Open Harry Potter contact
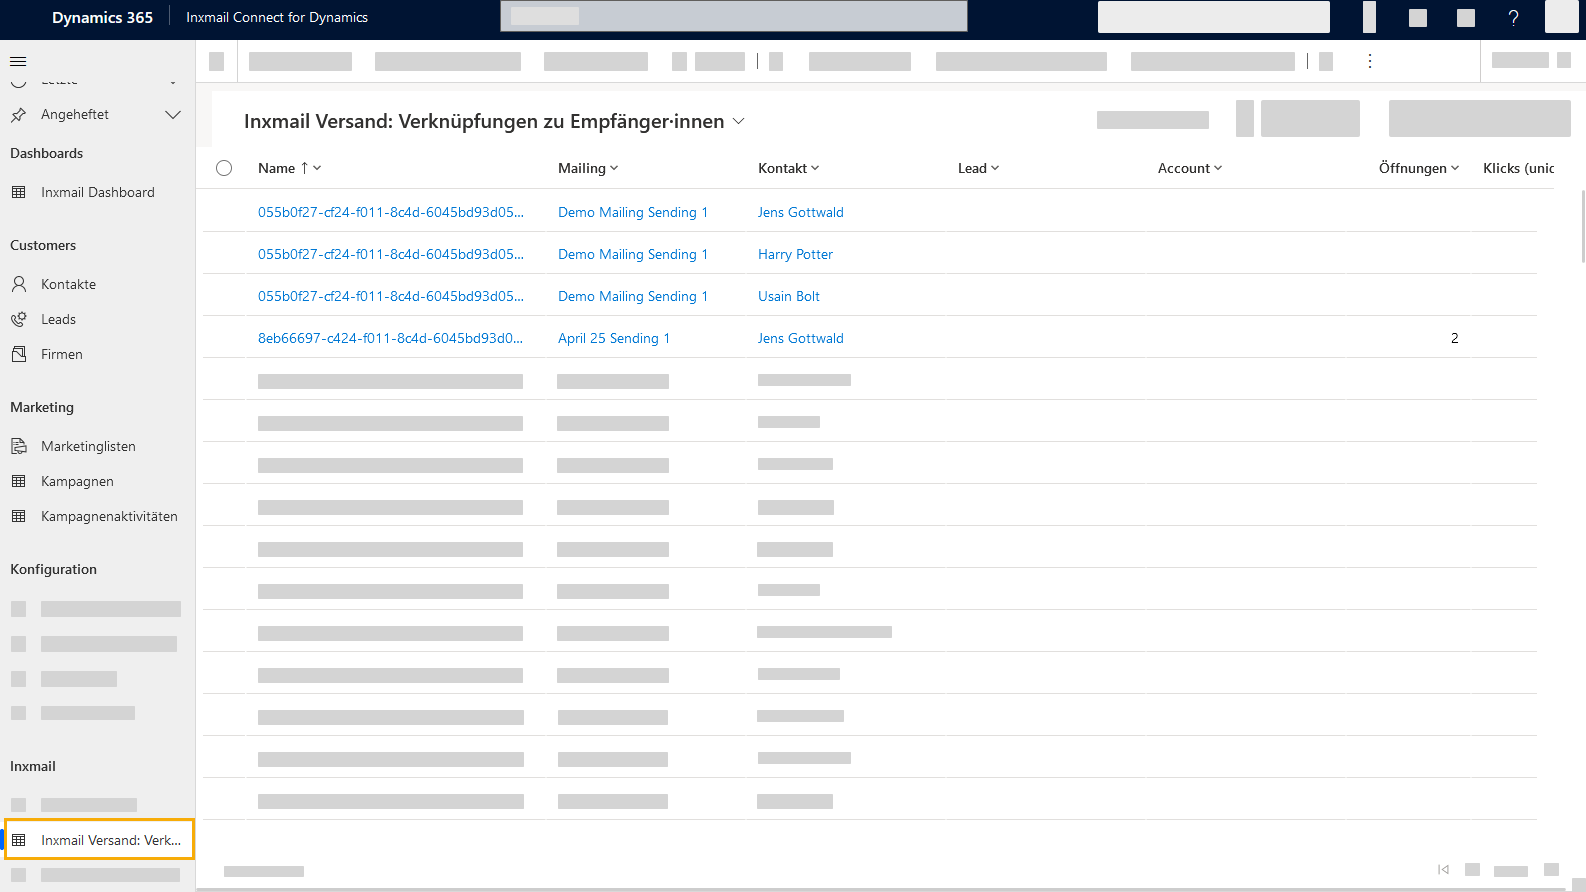Viewport: 1586px width, 892px height. click(x=795, y=254)
